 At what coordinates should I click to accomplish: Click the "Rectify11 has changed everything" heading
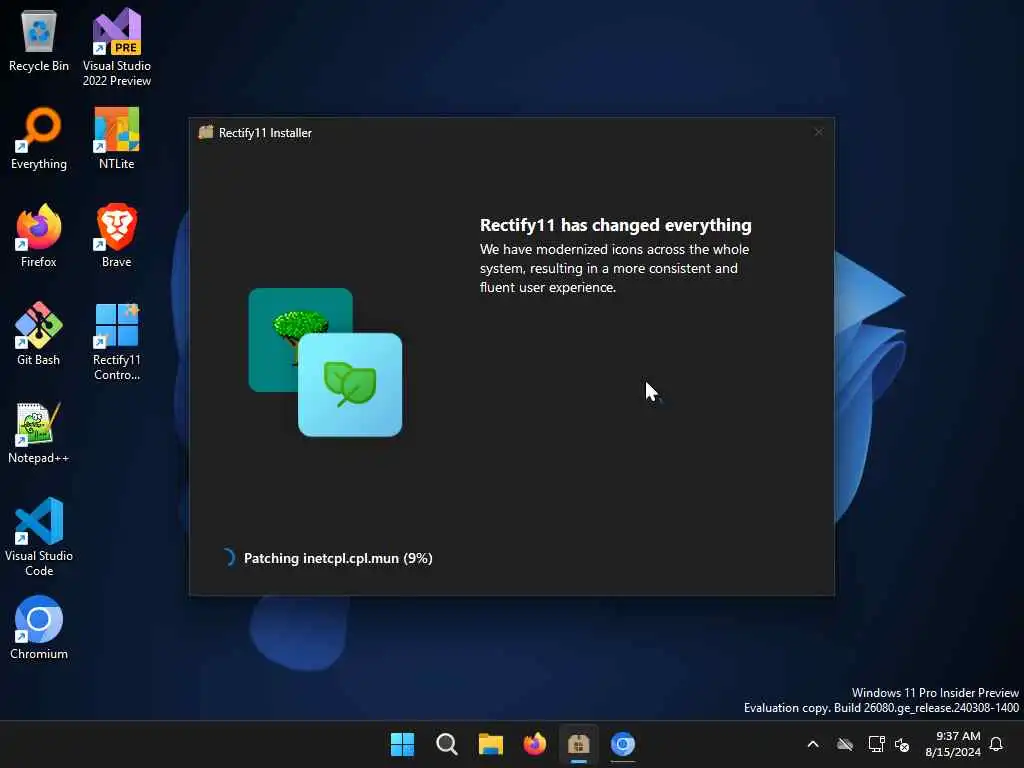[x=616, y=225]
